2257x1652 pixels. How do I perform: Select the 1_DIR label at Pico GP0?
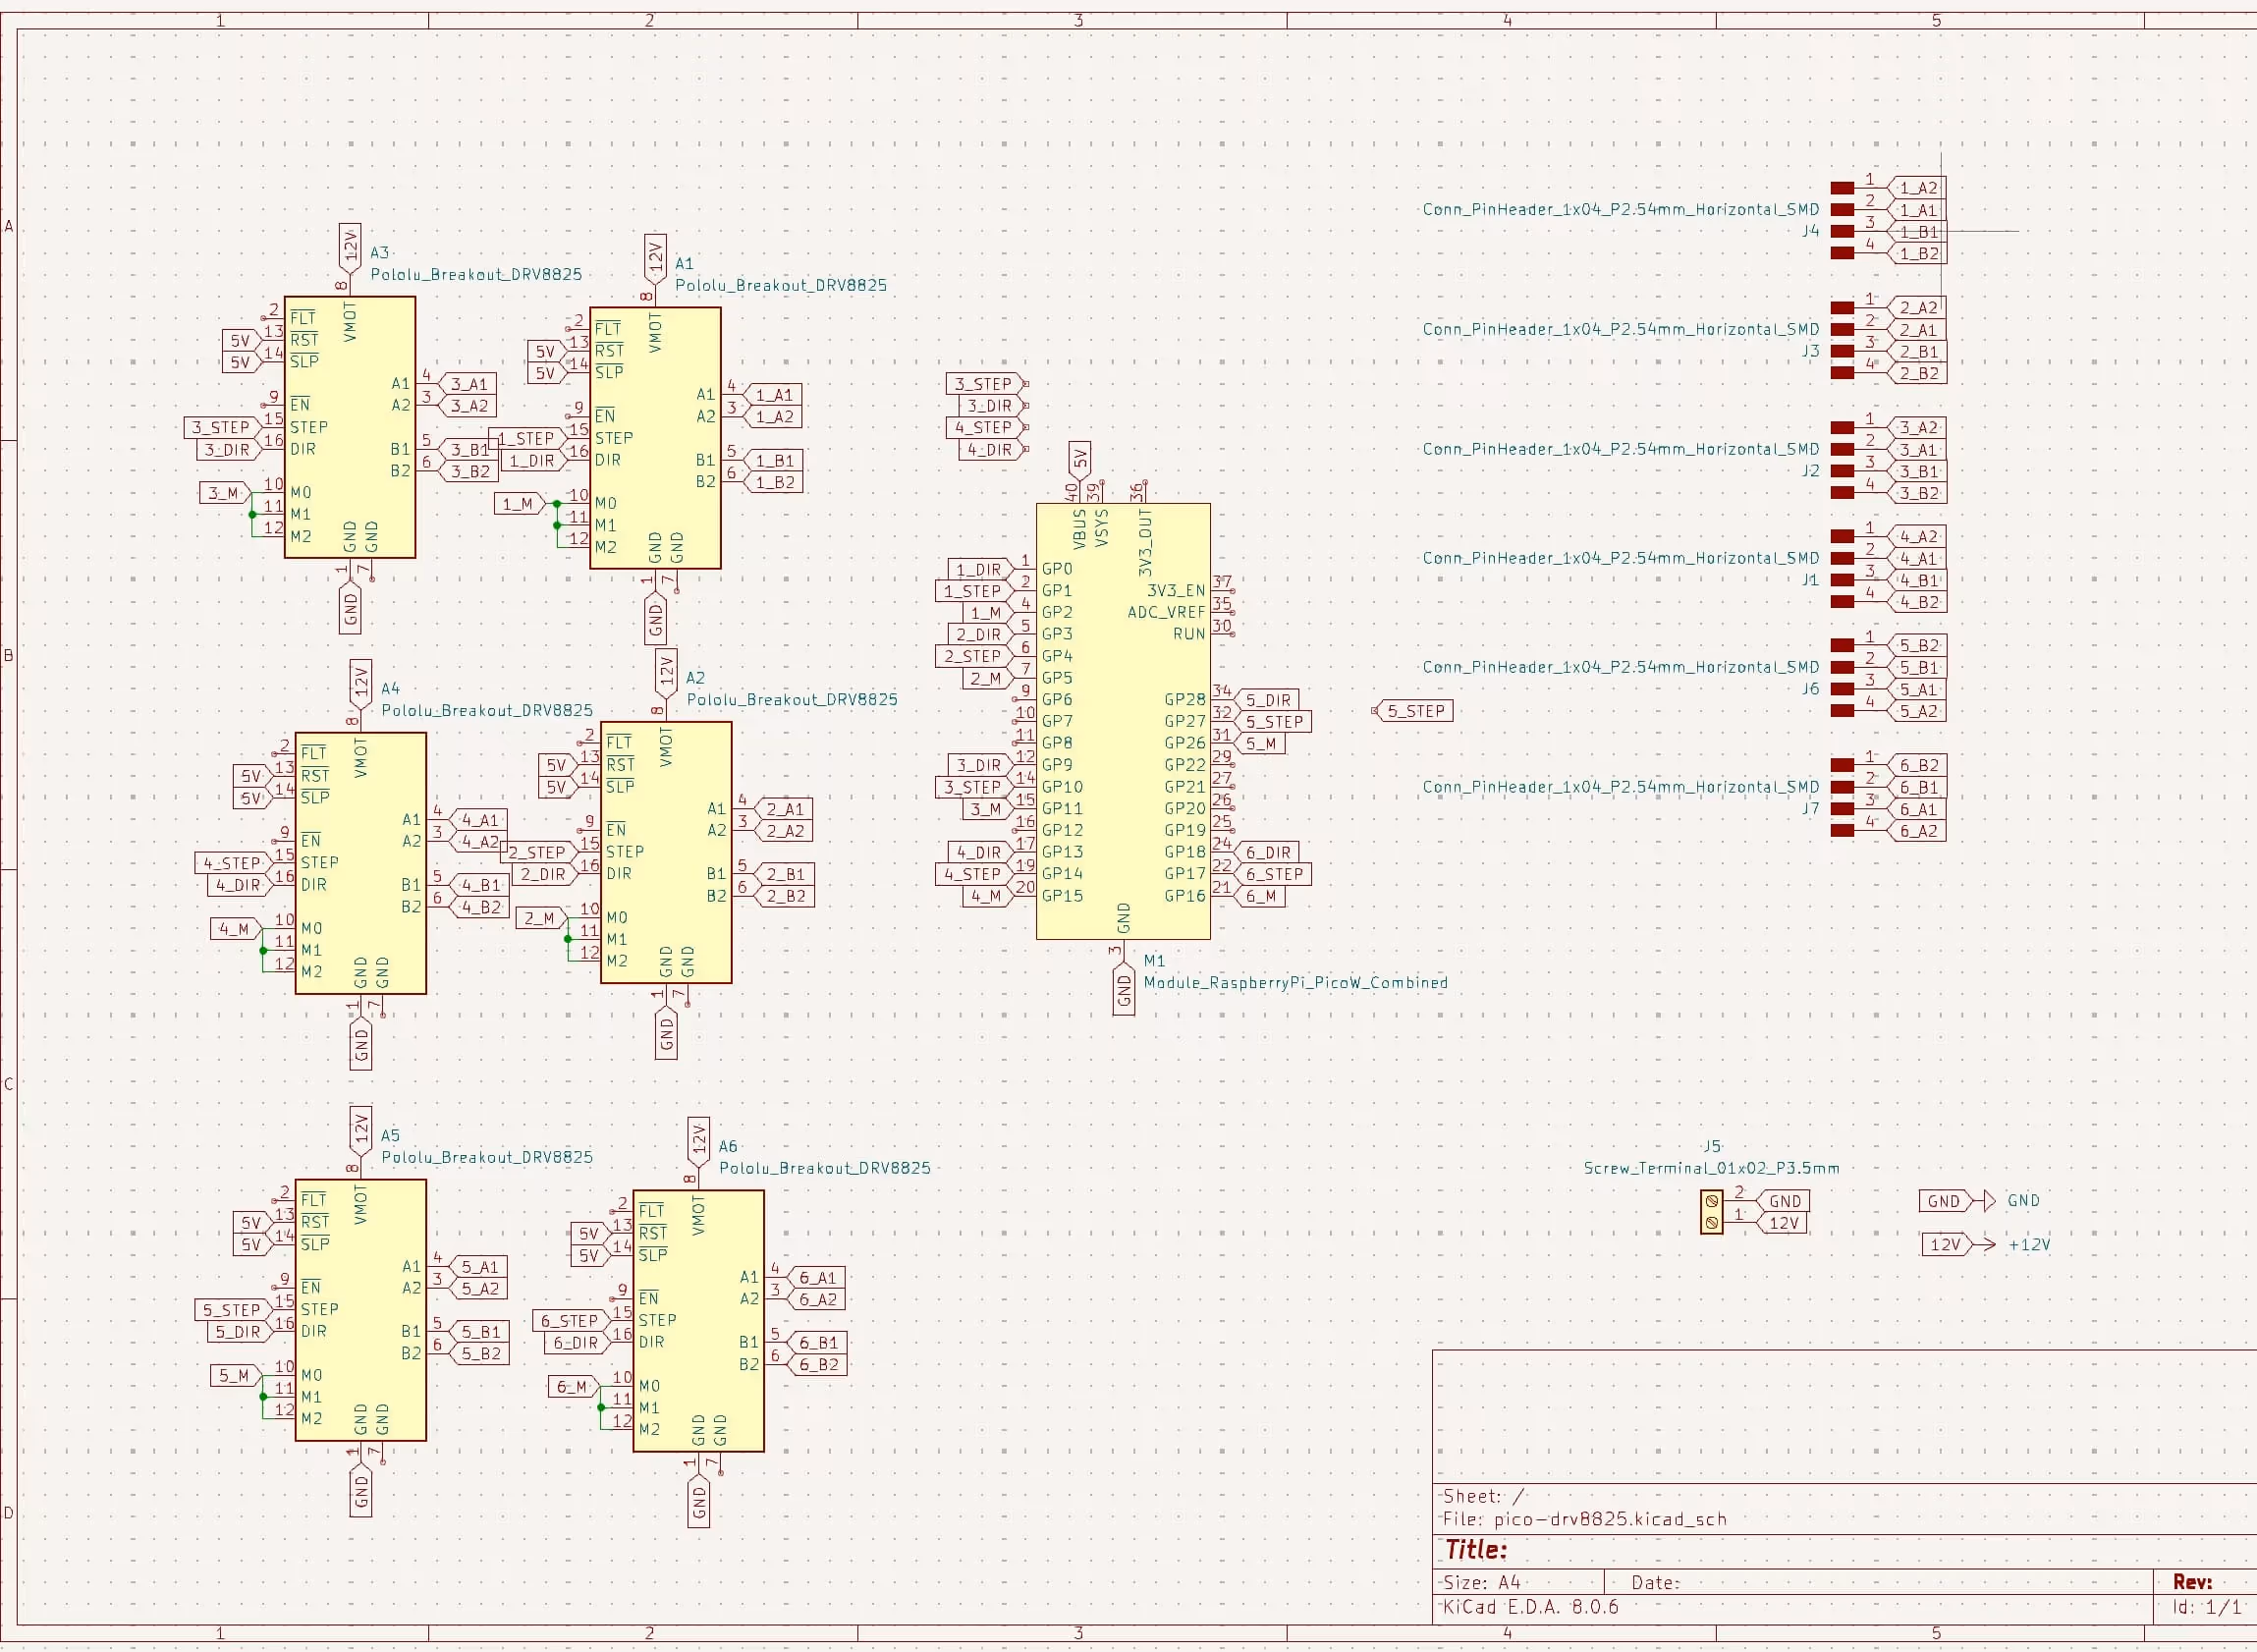point(978,570)
